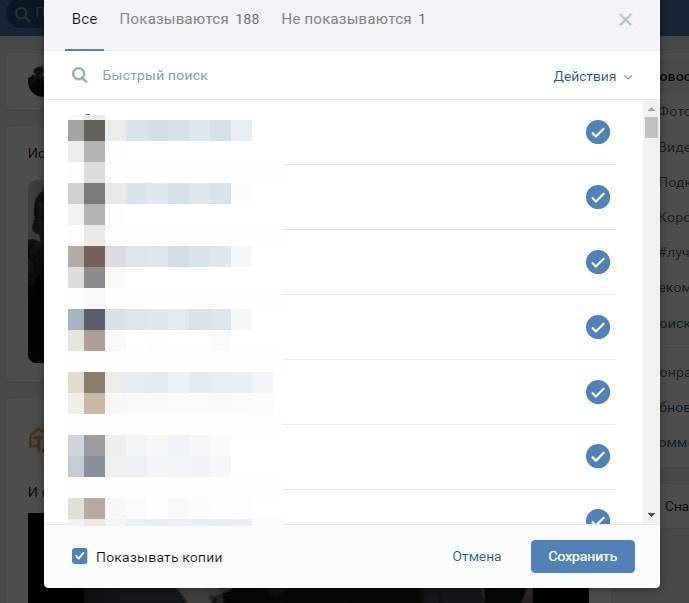Uncheck the first list item's checkmark
The width and height of the screenshot is (689, 603).
[598, 132]
